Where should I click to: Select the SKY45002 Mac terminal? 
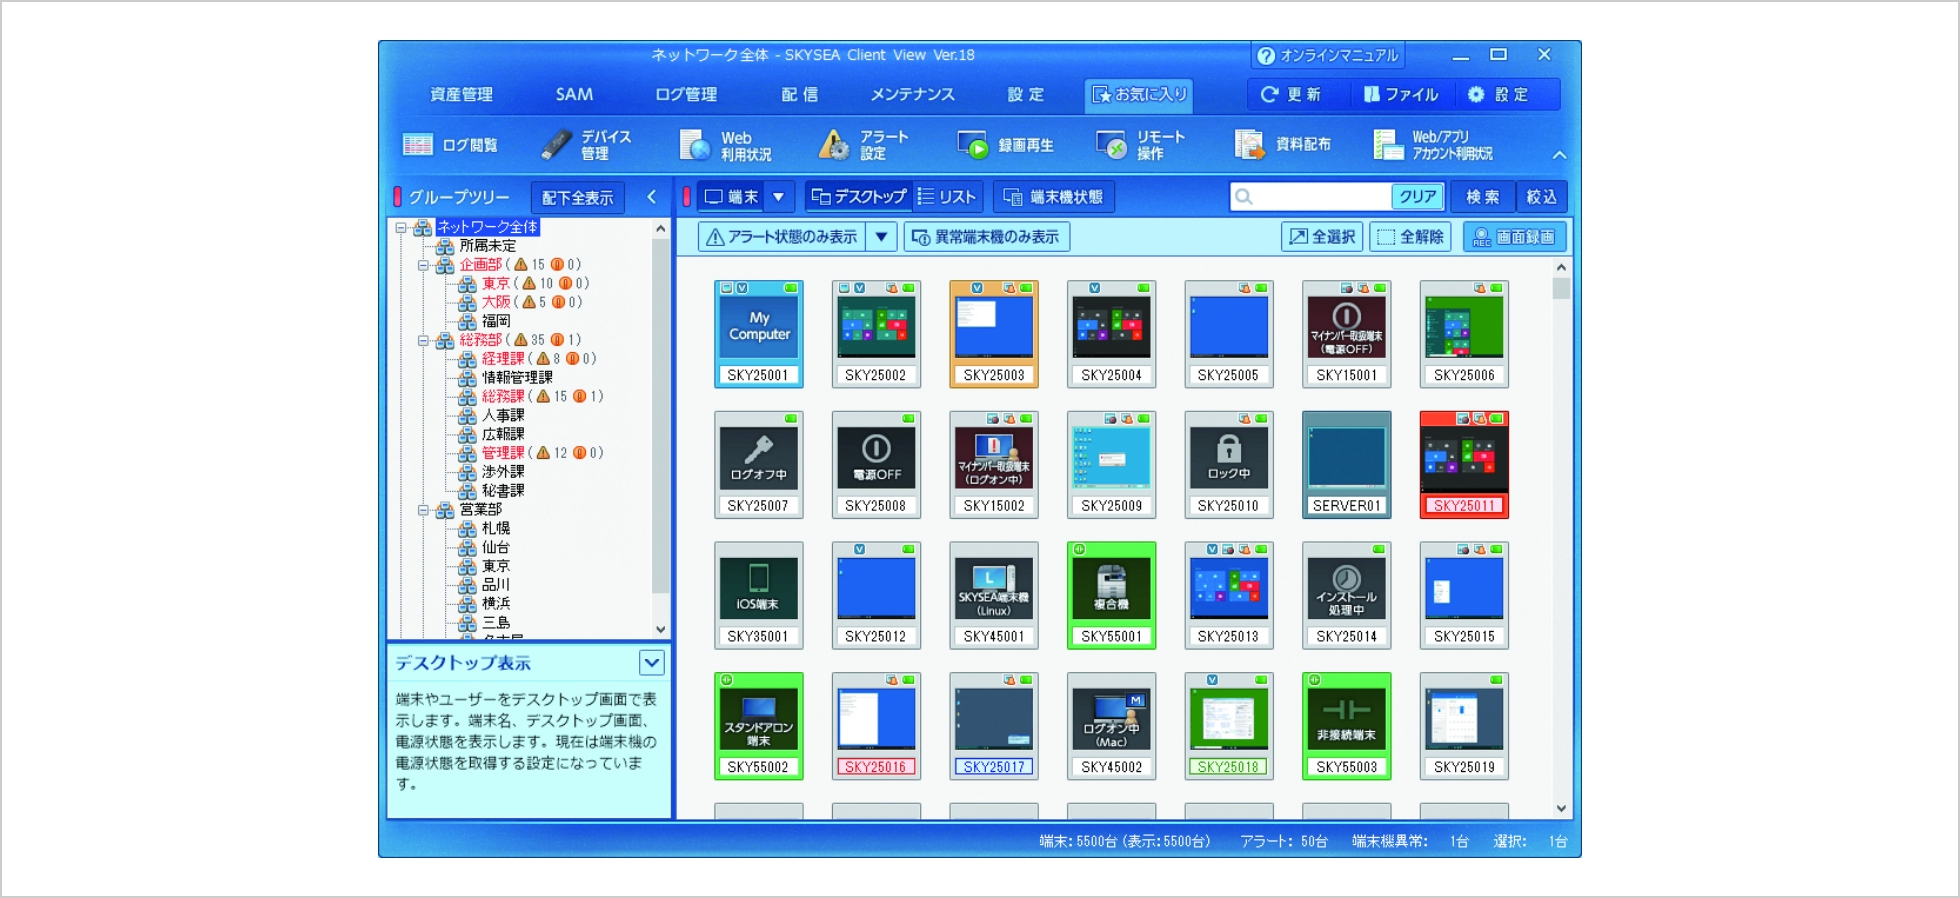tap(1111, 726)
